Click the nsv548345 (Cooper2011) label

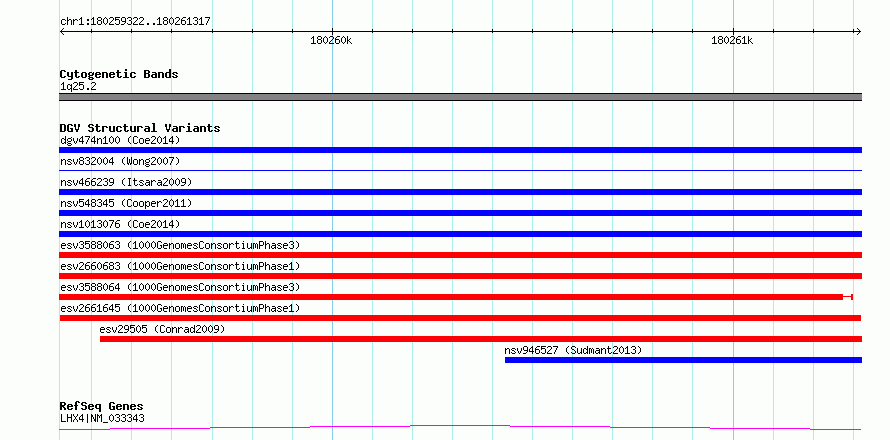click(126, 203)
